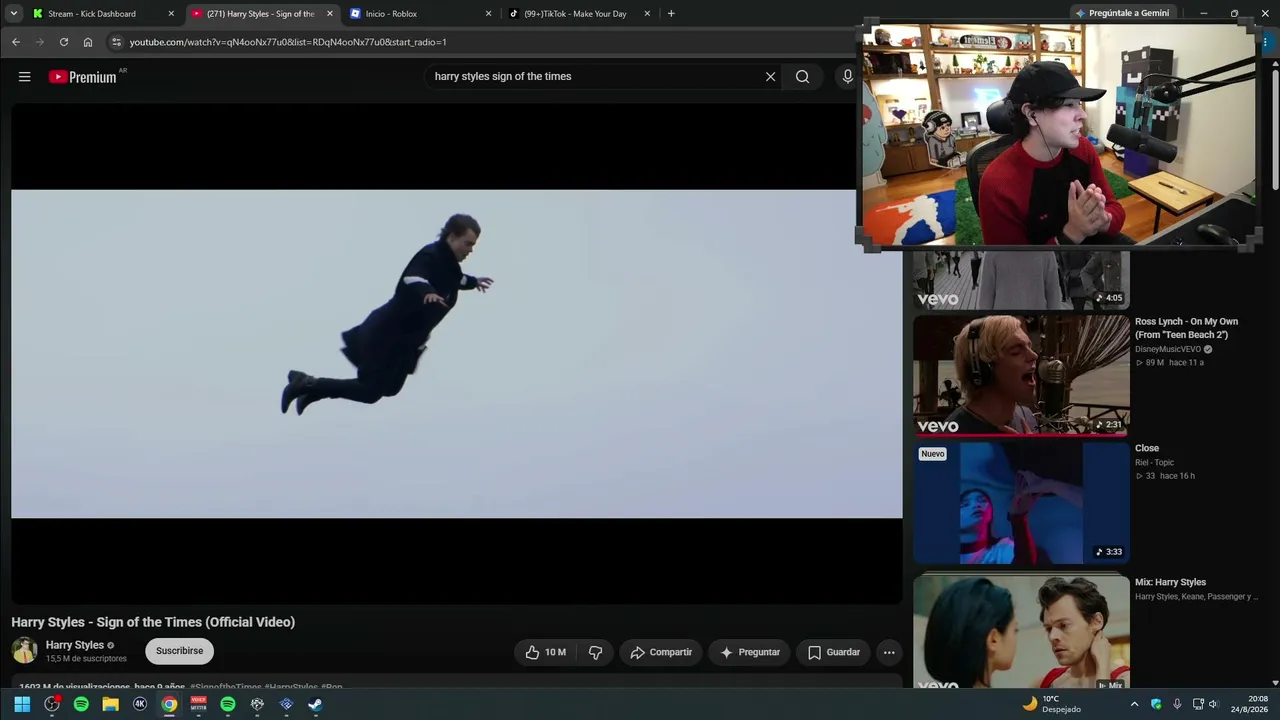This screenshot has width=1280, height=720.
Task: Close the TikTok tab
Action: (x=647, y=14)
